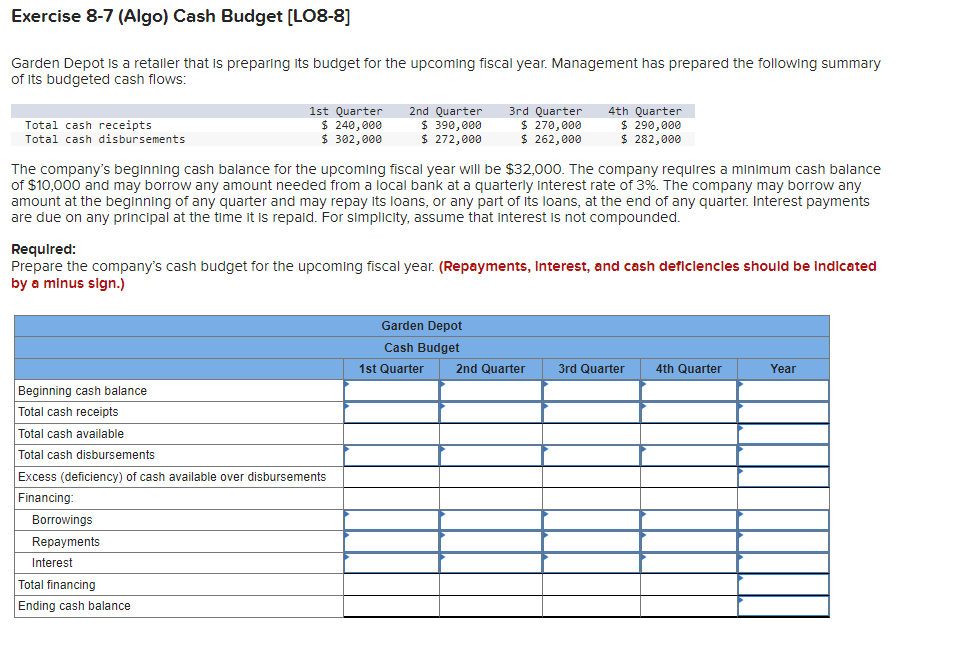The image size is (957, 647).
Task: Click the blue marker in Repayments 2nd Quarter cell
Action: coord(444,535)
